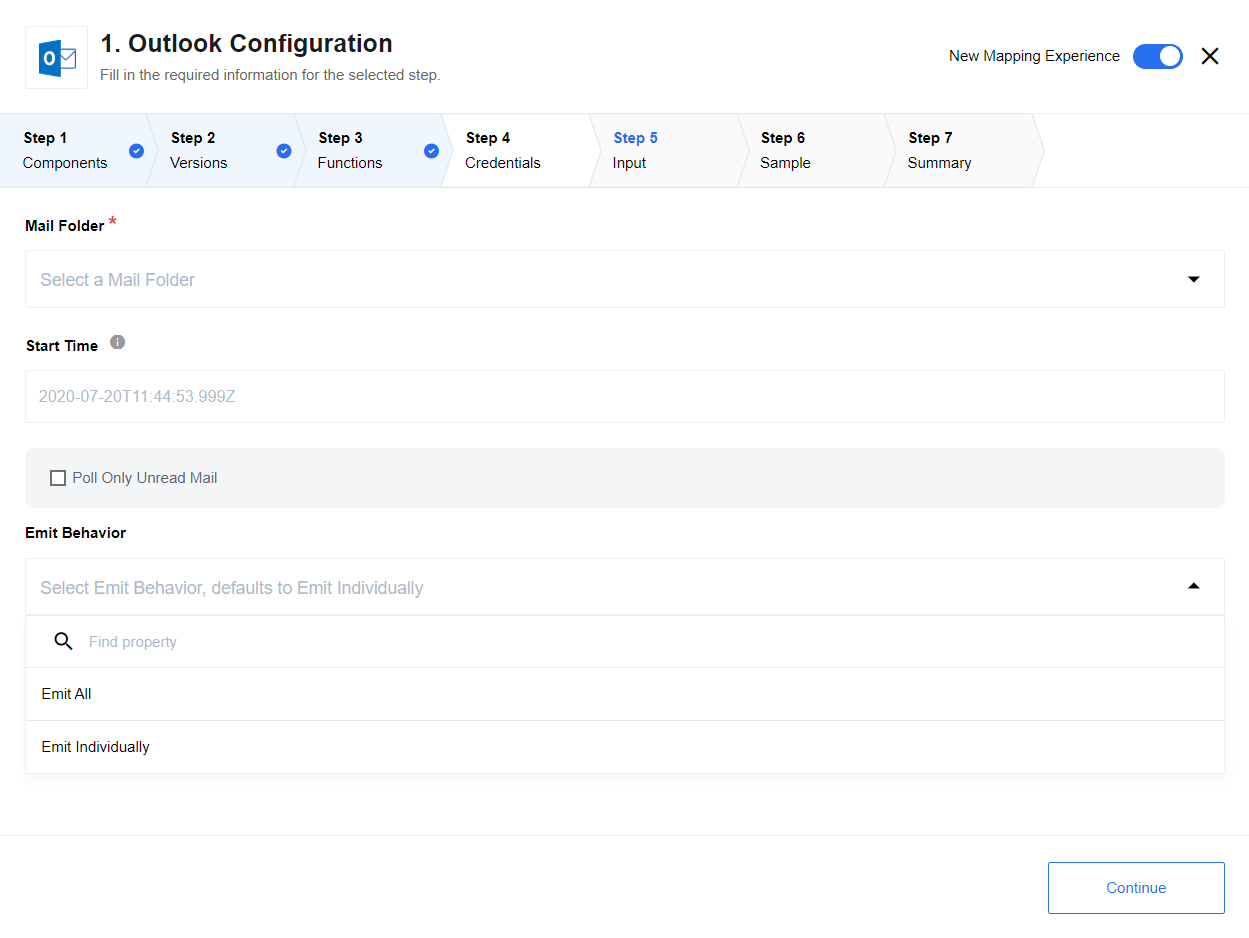This screenshot has height=938, width=1249.
Task: Click the Start Time info icon
Action: click(117, 342)
